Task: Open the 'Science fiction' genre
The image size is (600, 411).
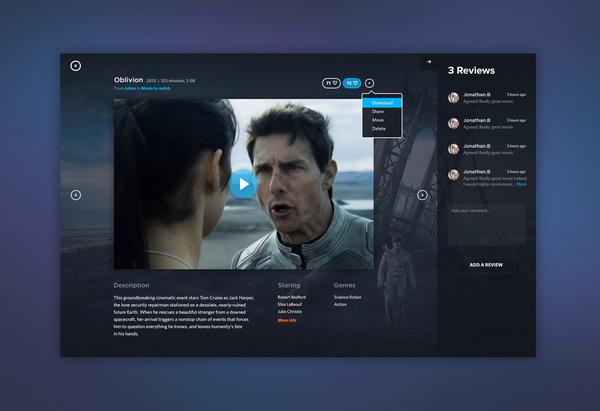Action: (348, 297)
